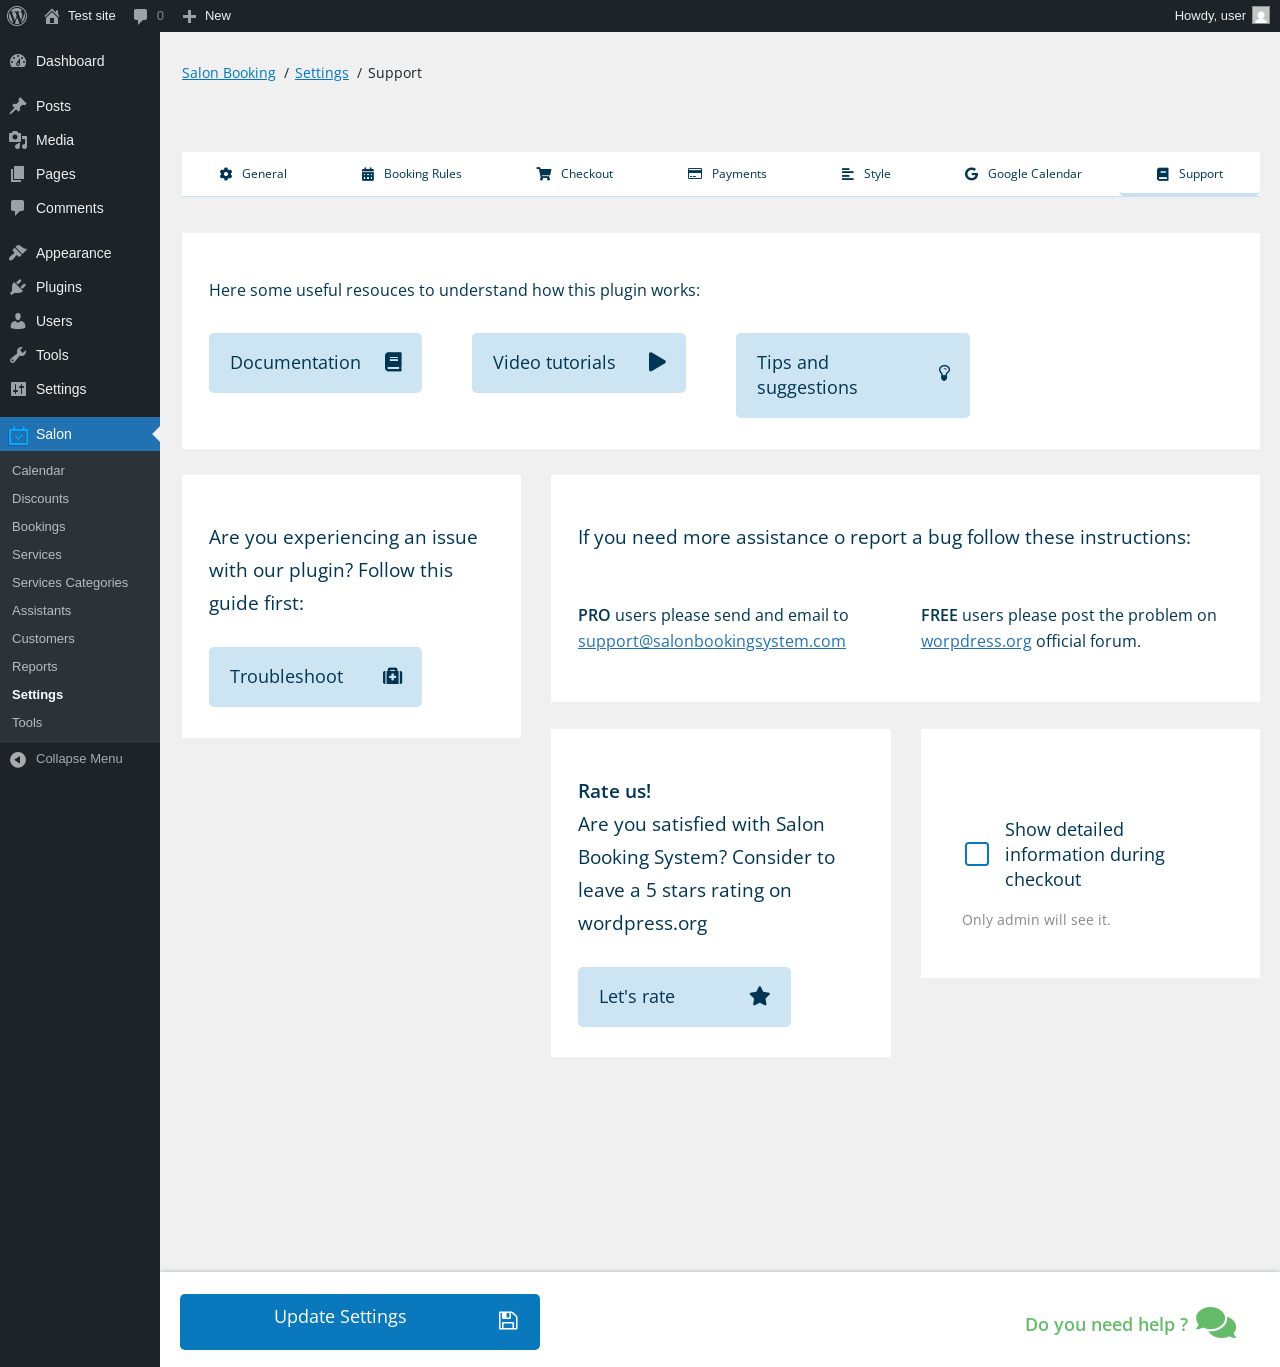
Task: Open Services in Salon submenu
Action: [37, 555]
